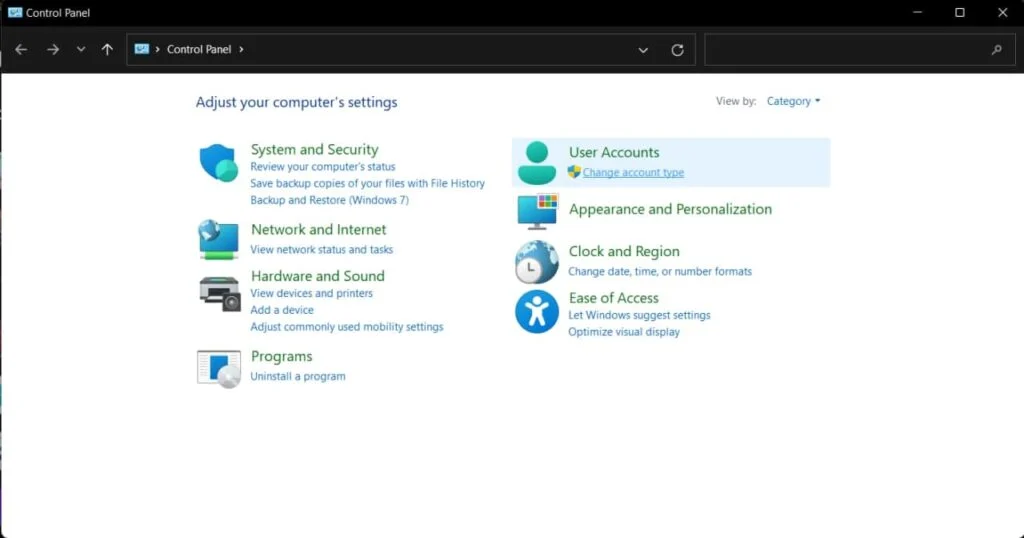1024x538 pixels.
Task: Navigate back with the back arrow
Action: [x=21, y=49]
